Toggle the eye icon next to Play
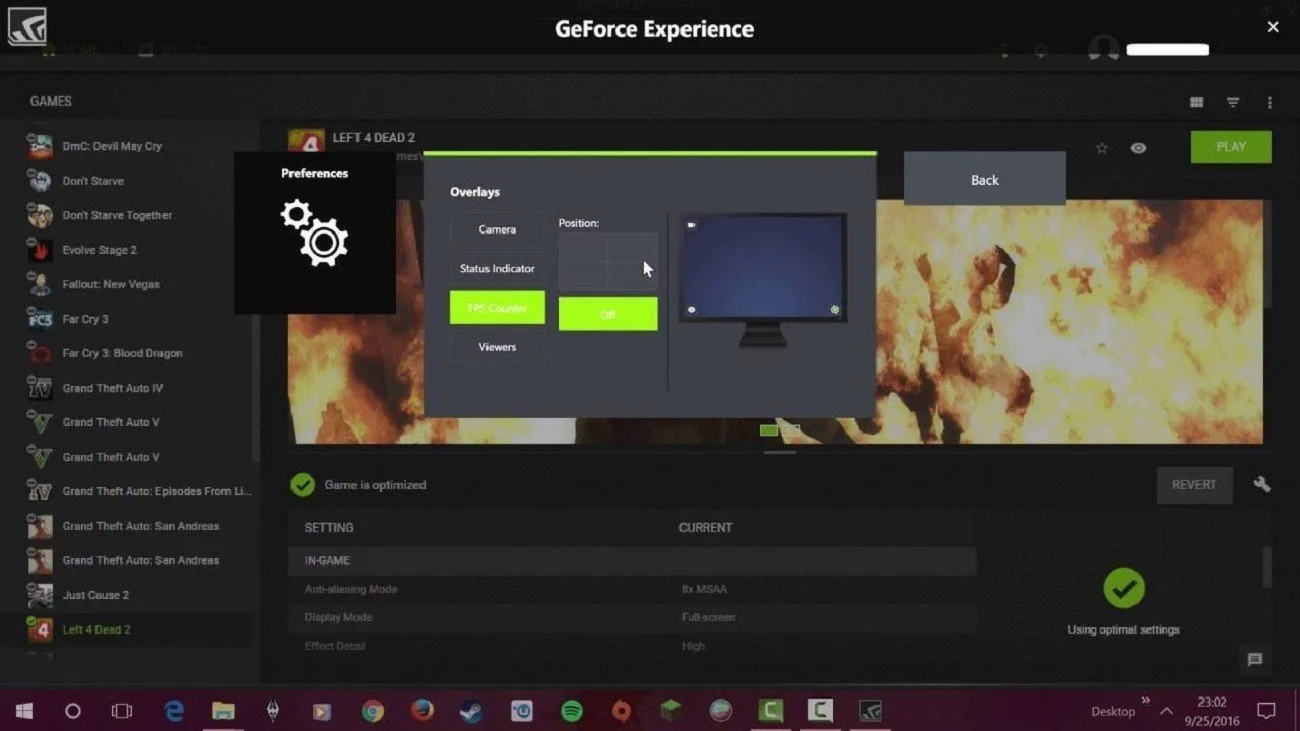1300x731 pixels. (x=1138, y=148)
